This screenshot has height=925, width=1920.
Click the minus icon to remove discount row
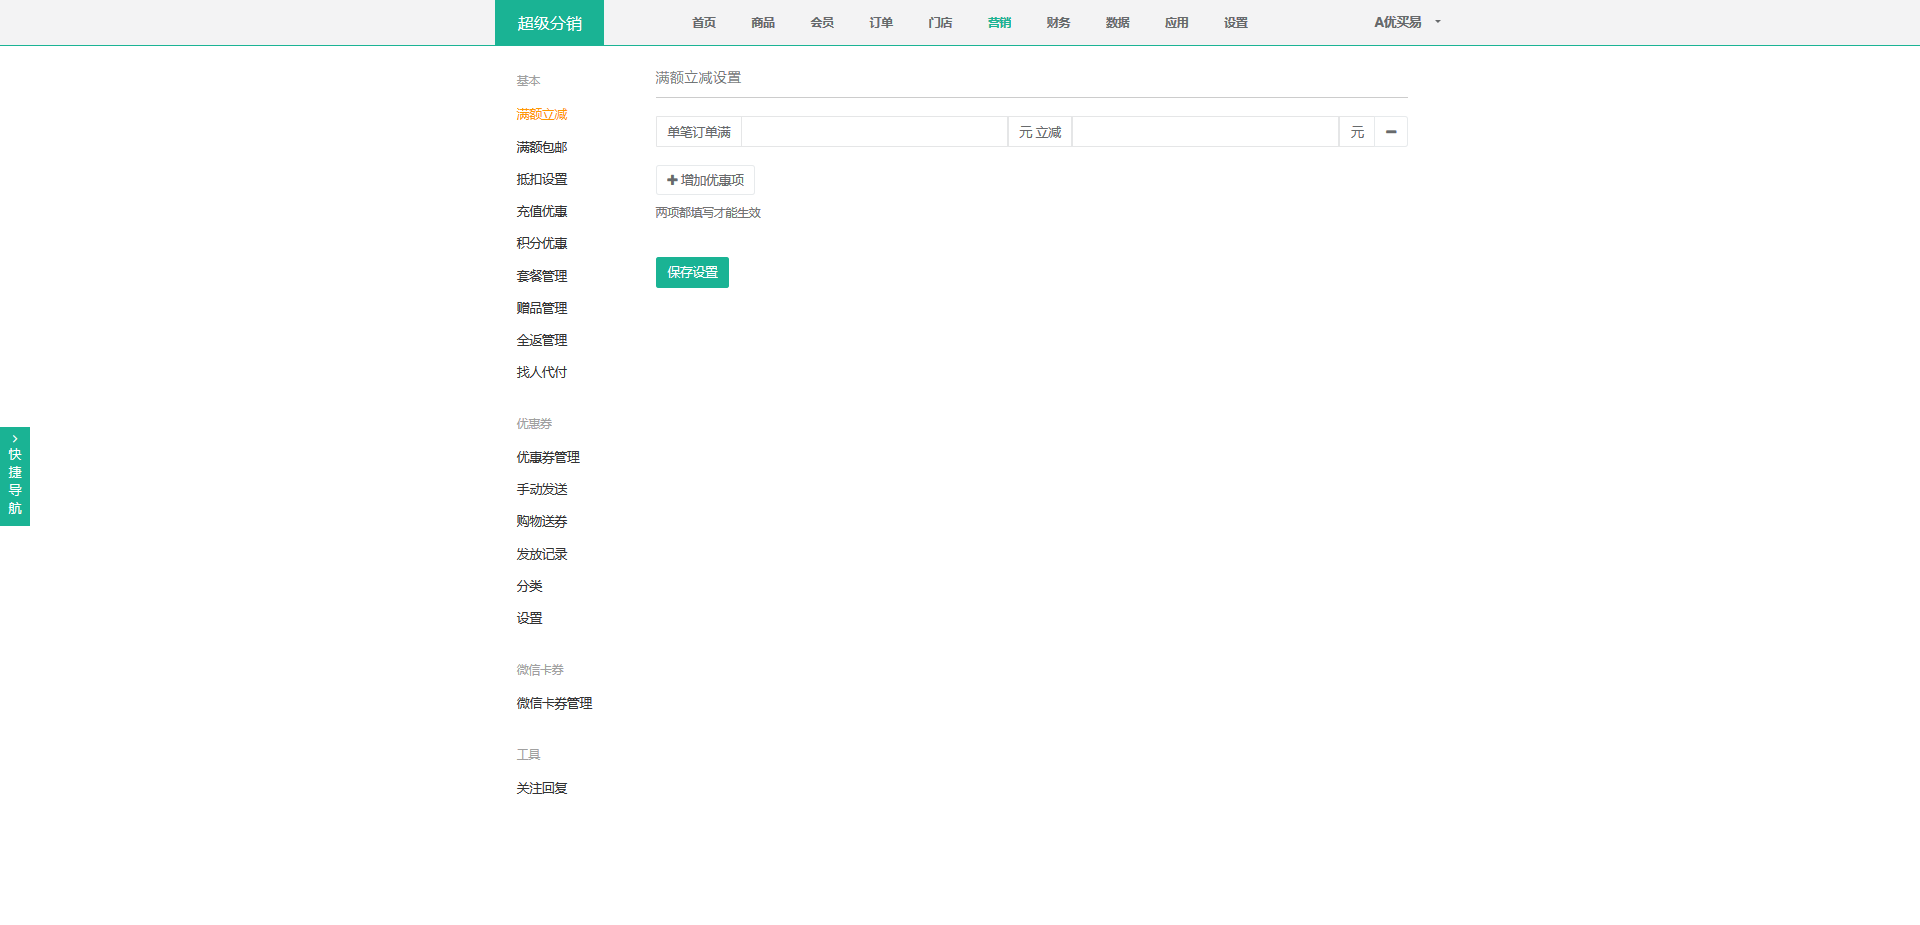[x=1391, y=132]
